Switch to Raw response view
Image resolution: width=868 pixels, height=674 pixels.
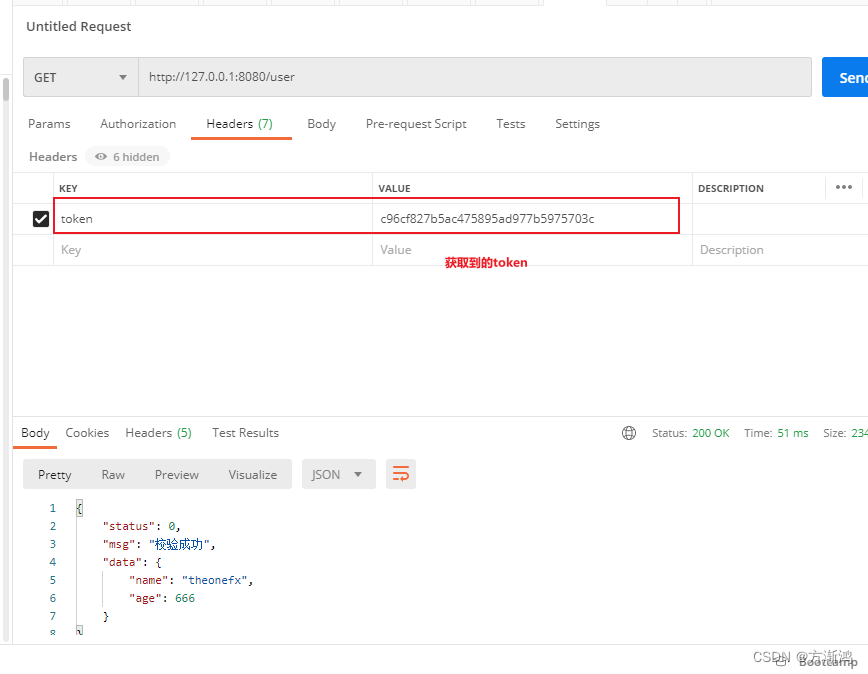click(113, 475)
